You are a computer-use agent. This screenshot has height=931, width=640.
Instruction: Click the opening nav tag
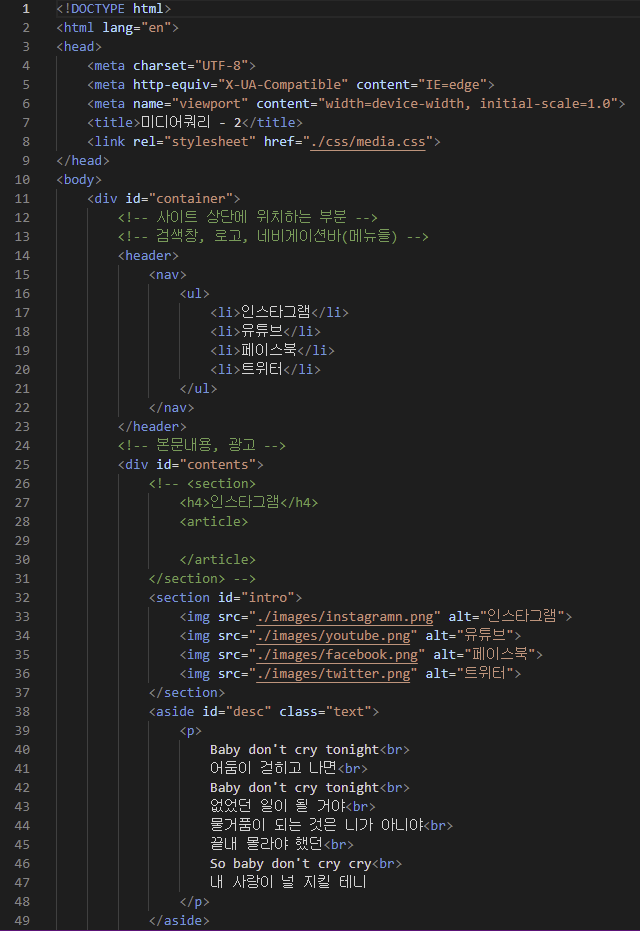pos(167,275)
